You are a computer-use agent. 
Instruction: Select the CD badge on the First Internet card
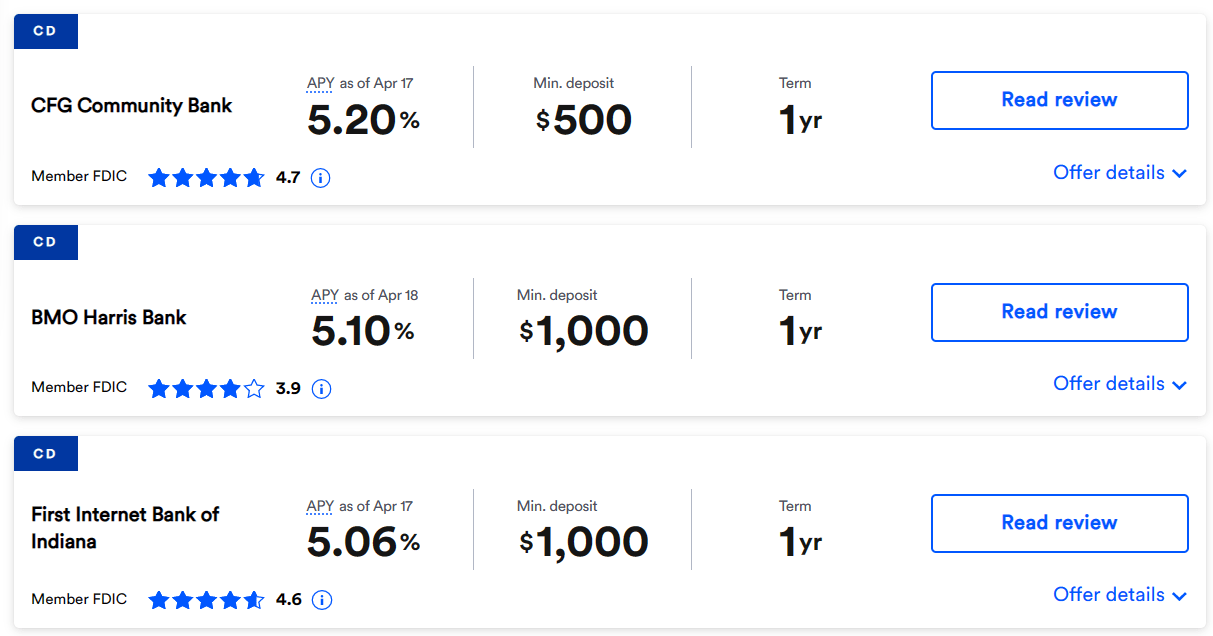(x=45, y=454)
